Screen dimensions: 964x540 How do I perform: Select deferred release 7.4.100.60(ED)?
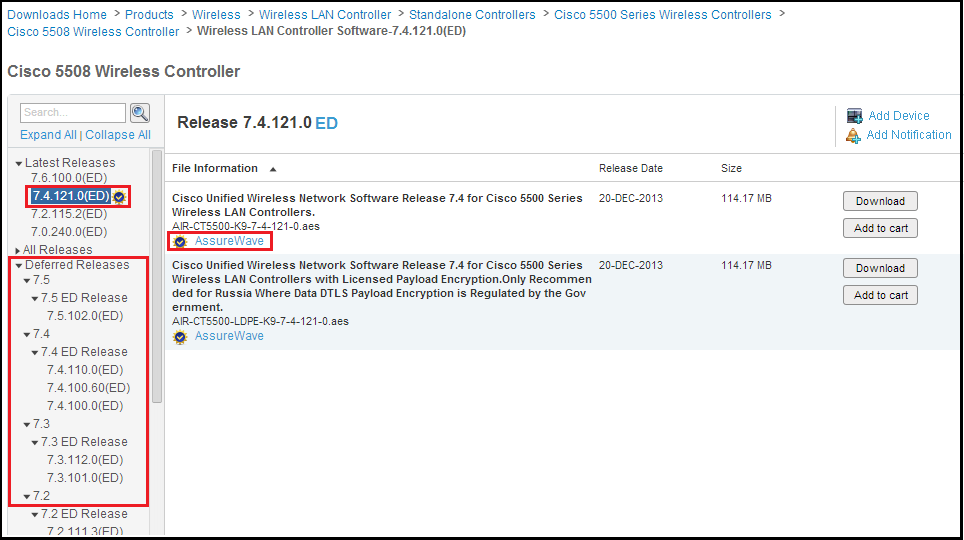[88, 388]
